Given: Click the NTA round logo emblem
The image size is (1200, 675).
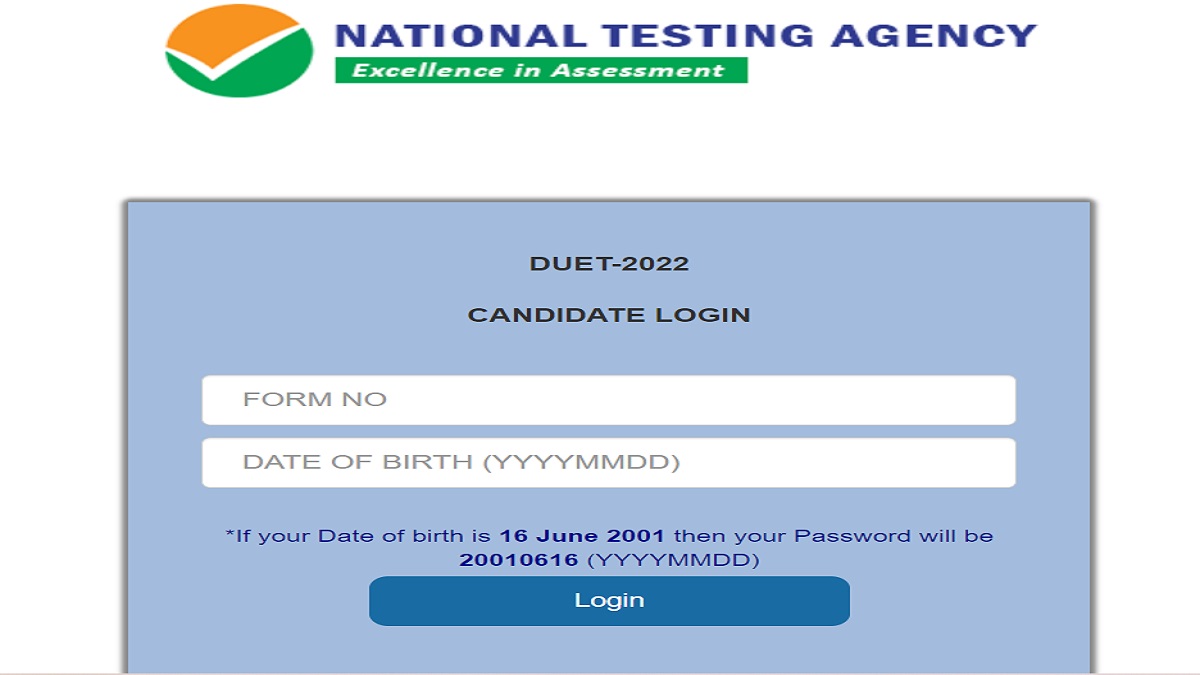Looking at the screenshot, I should [x=239, y=50].
